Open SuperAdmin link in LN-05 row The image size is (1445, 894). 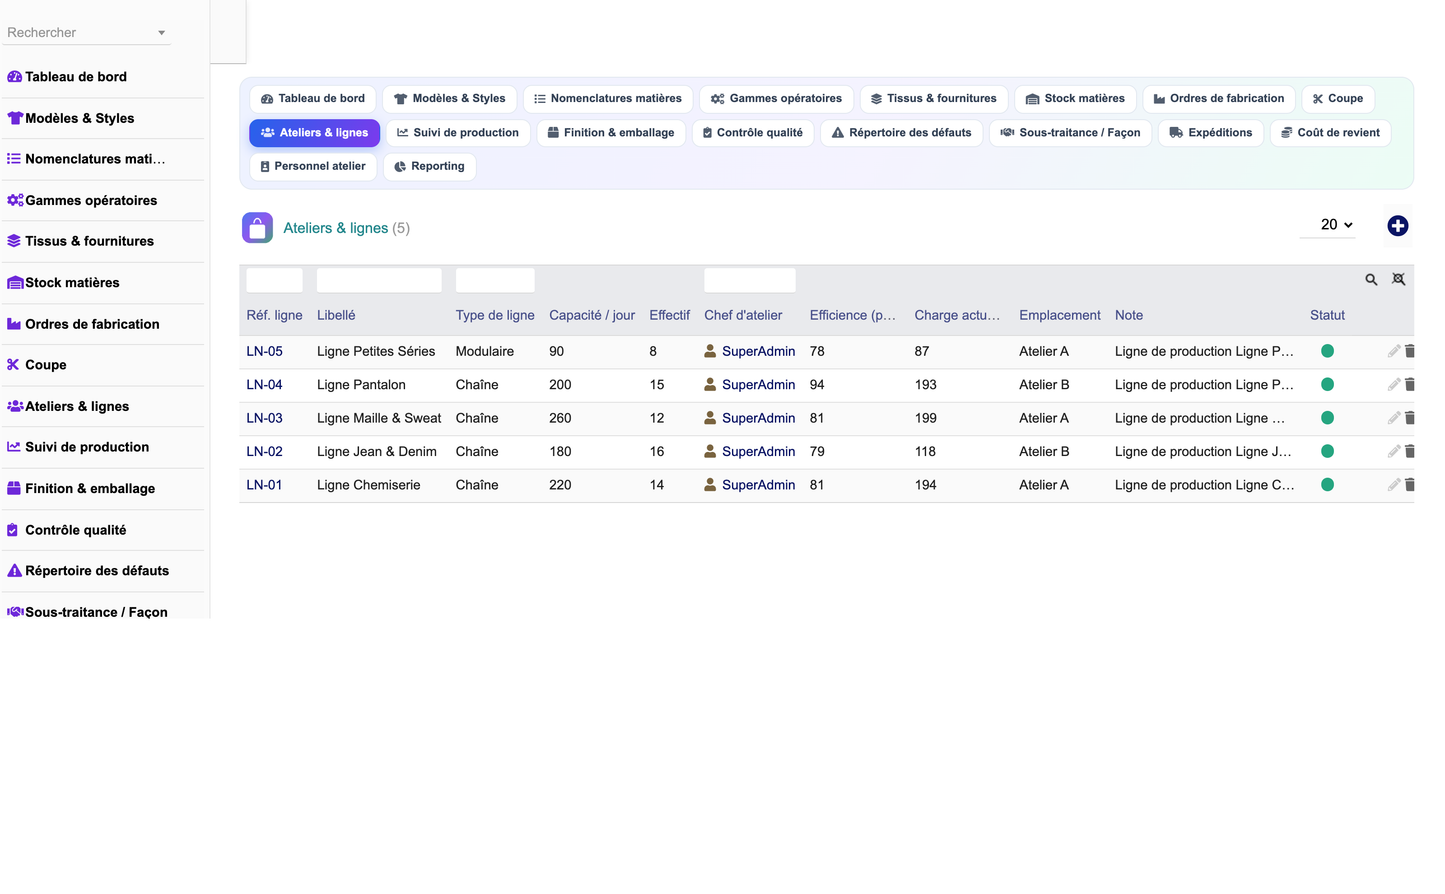pyautogui.click(x=758, y=351)
